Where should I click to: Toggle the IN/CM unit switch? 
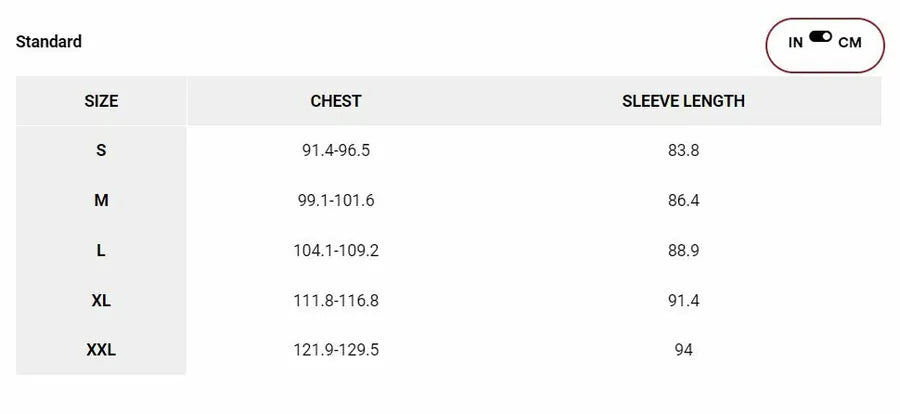point(821,37)
